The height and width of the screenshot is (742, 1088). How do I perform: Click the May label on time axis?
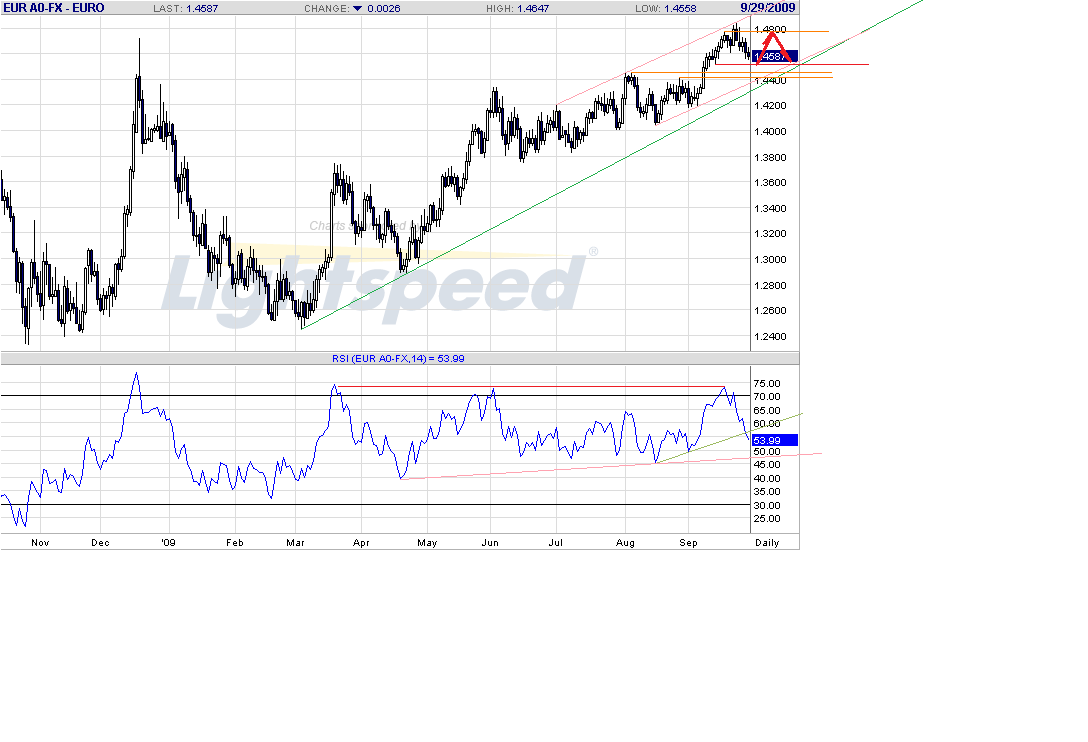(427, 543)
